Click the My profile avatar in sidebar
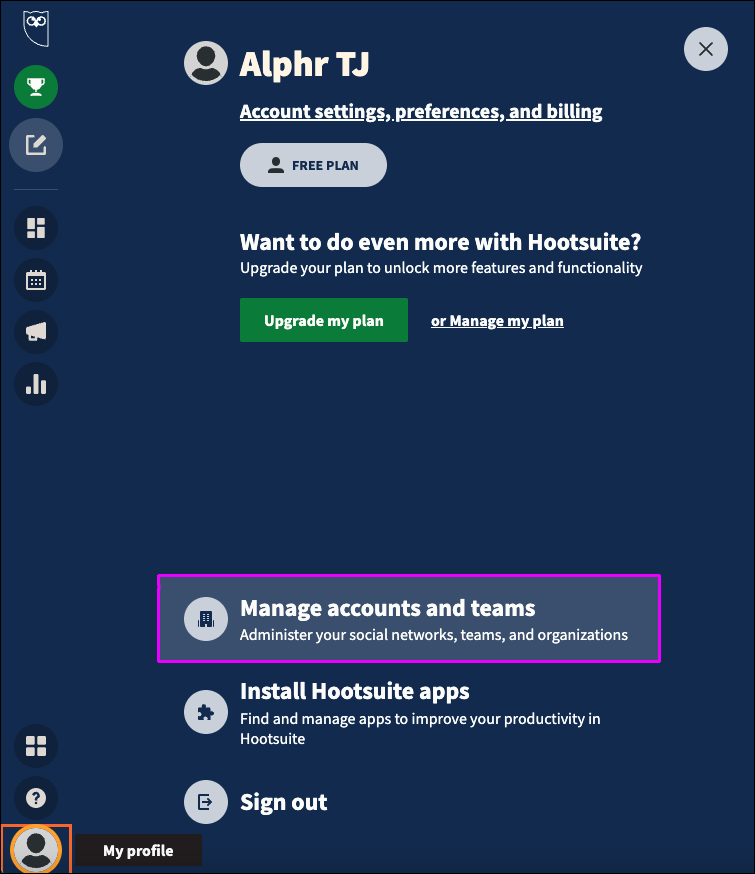The height and width of the screenshot is (874, 755). coord(36,850)
